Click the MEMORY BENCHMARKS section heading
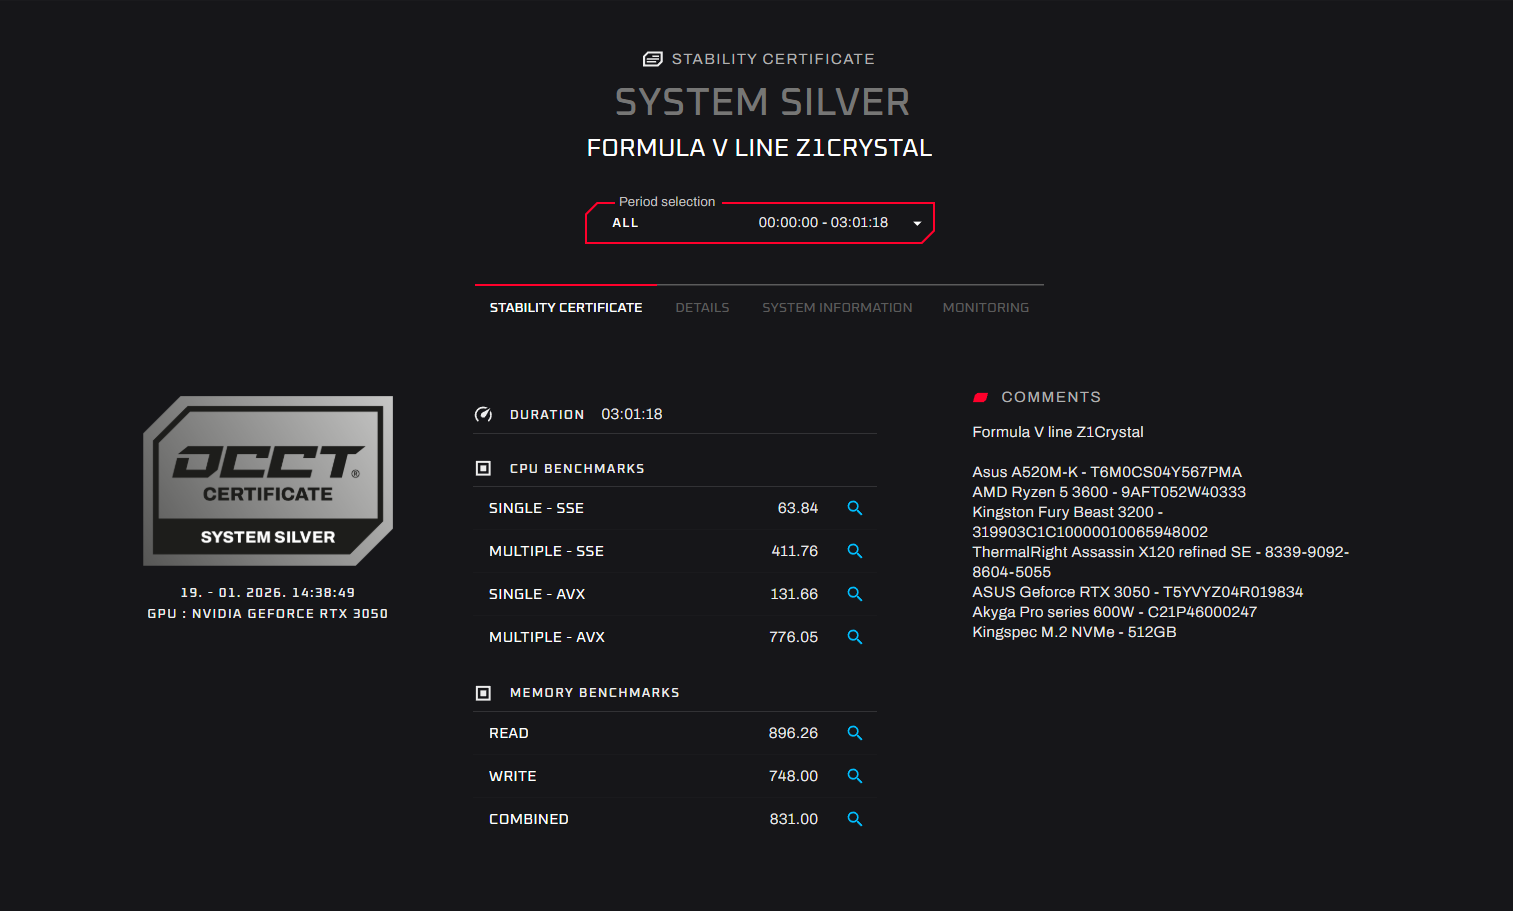 coord(595,693)
